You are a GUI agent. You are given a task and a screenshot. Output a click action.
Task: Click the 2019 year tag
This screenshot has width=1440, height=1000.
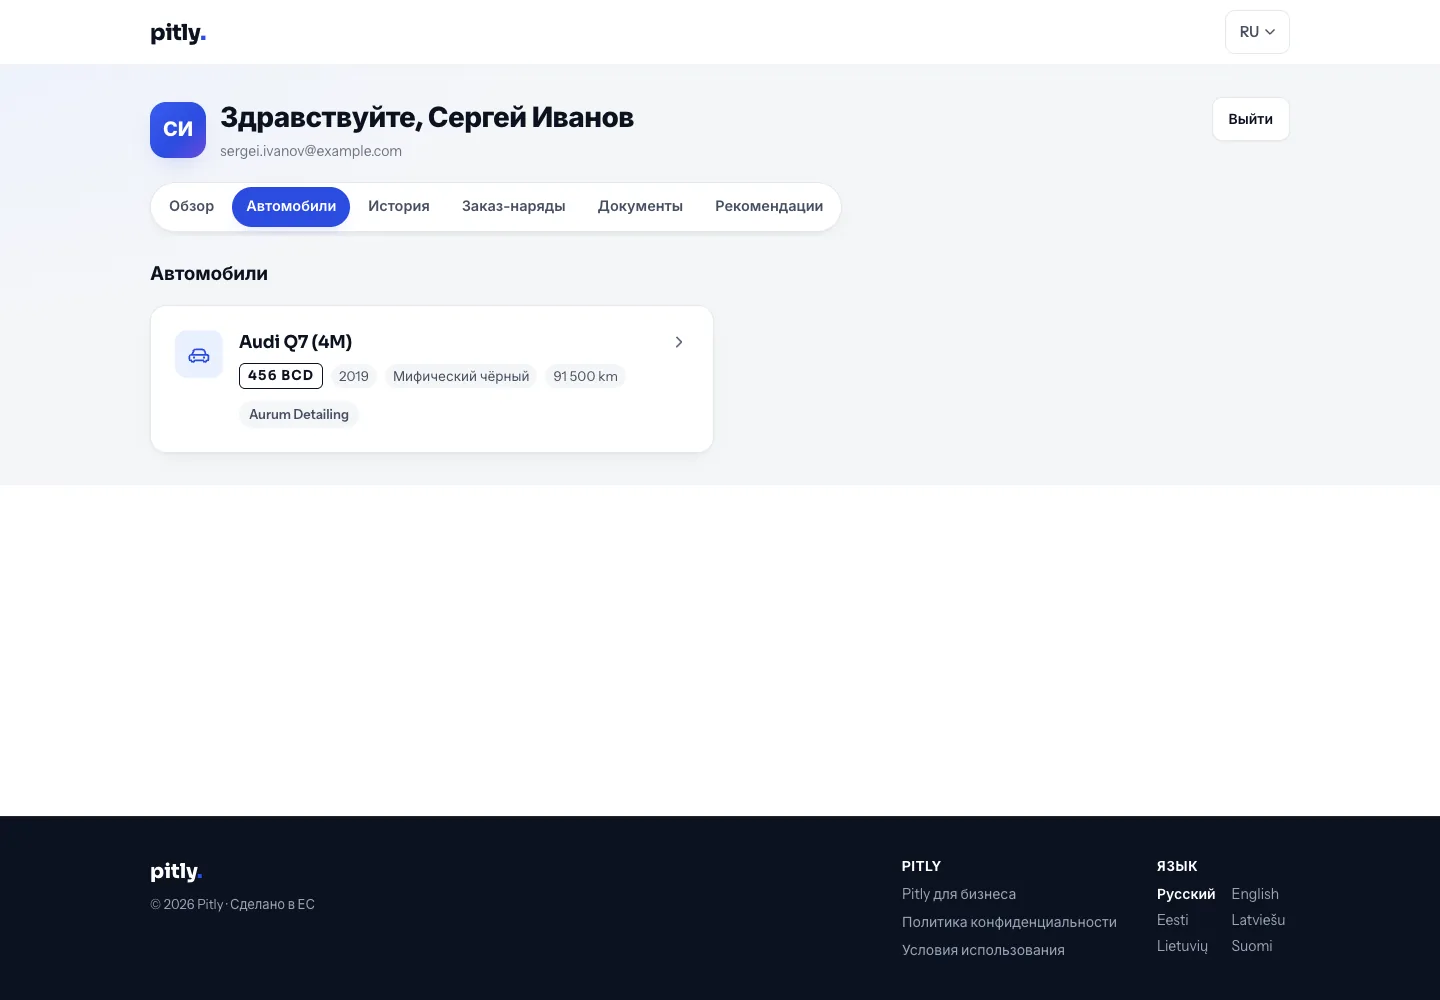pyautogui.click(x=354, y=376)
